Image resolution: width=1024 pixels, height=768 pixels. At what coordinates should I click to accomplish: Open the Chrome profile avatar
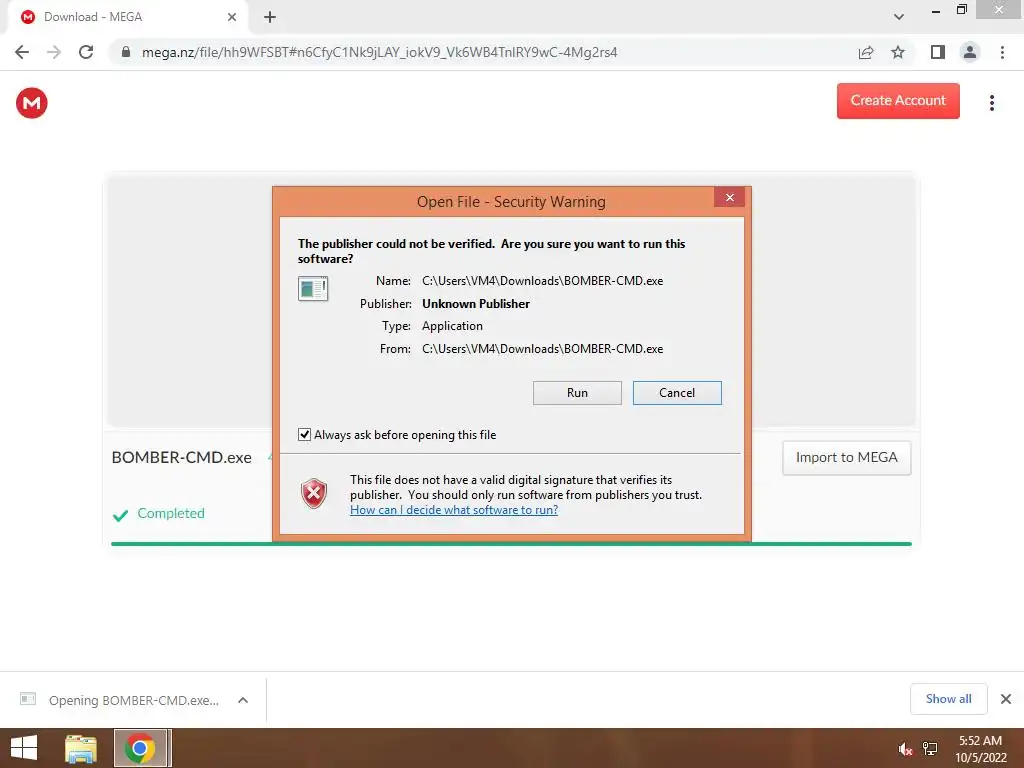pos(970,52)
